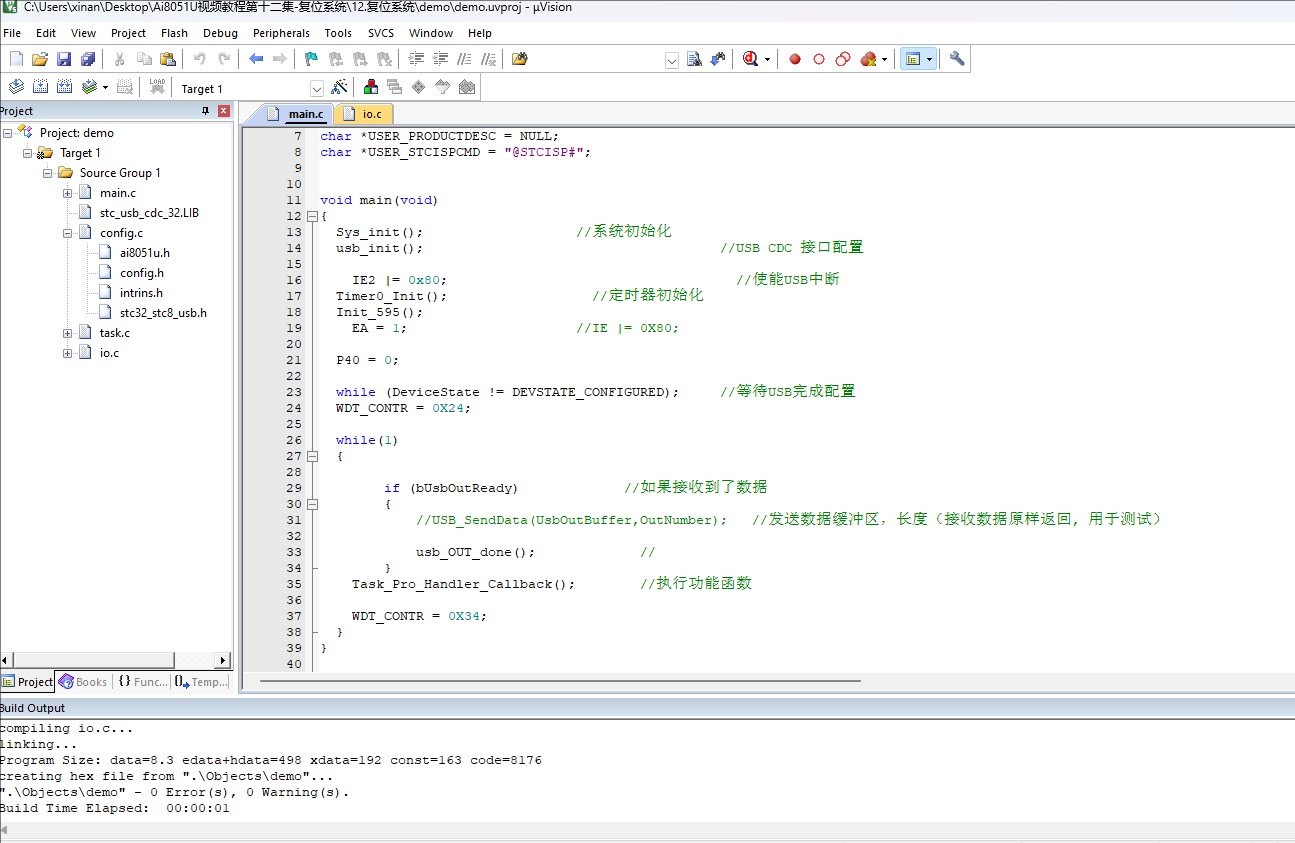Click the Redo arrow icon

tap(224, 59)
